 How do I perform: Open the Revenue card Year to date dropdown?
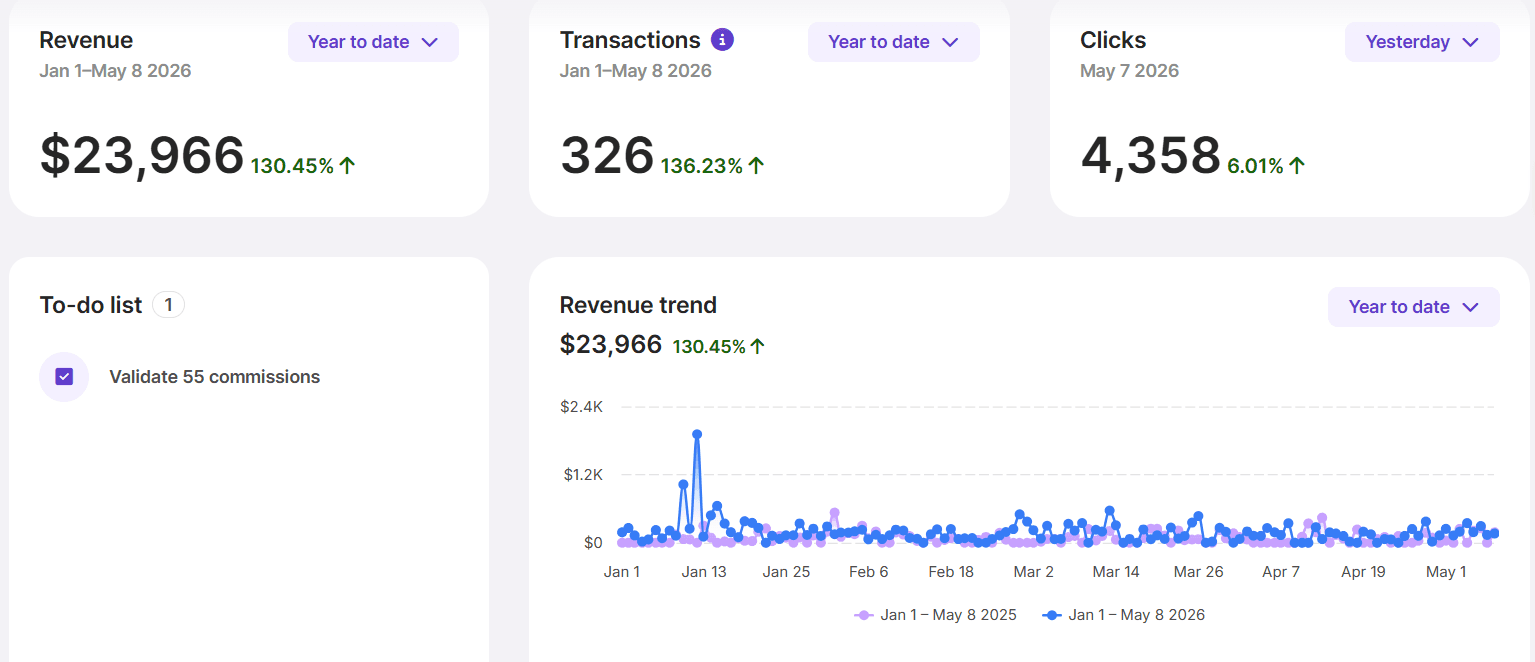click(373, 42)
